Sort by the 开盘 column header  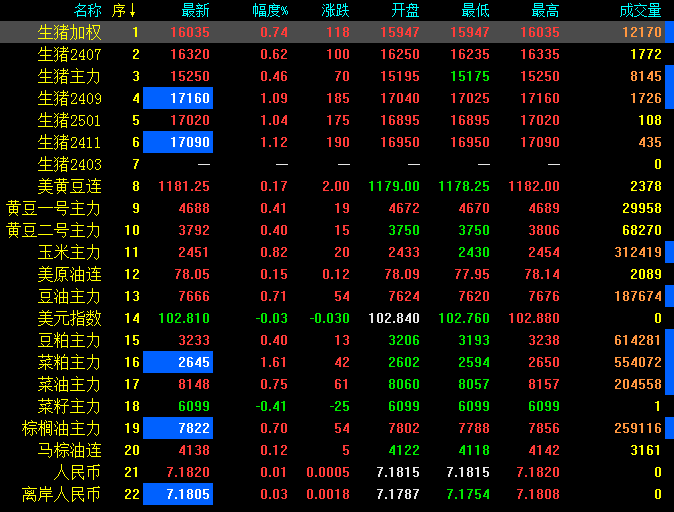coord(405,10)
